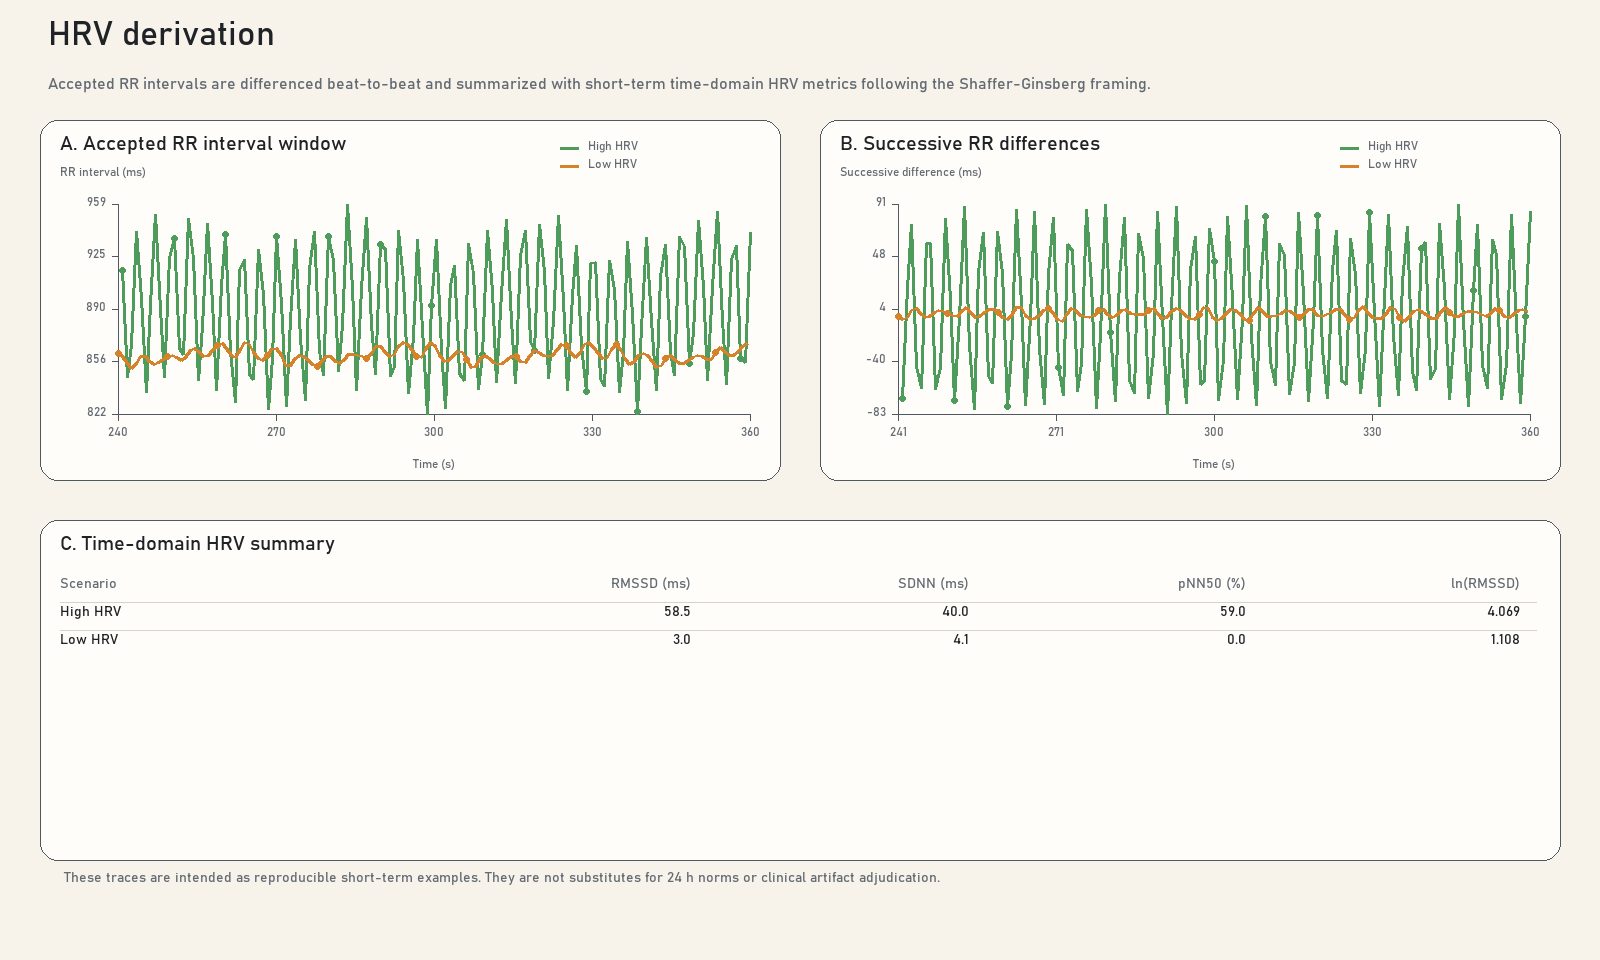Click the ln(RMSSD) value 1.108

1505,639
